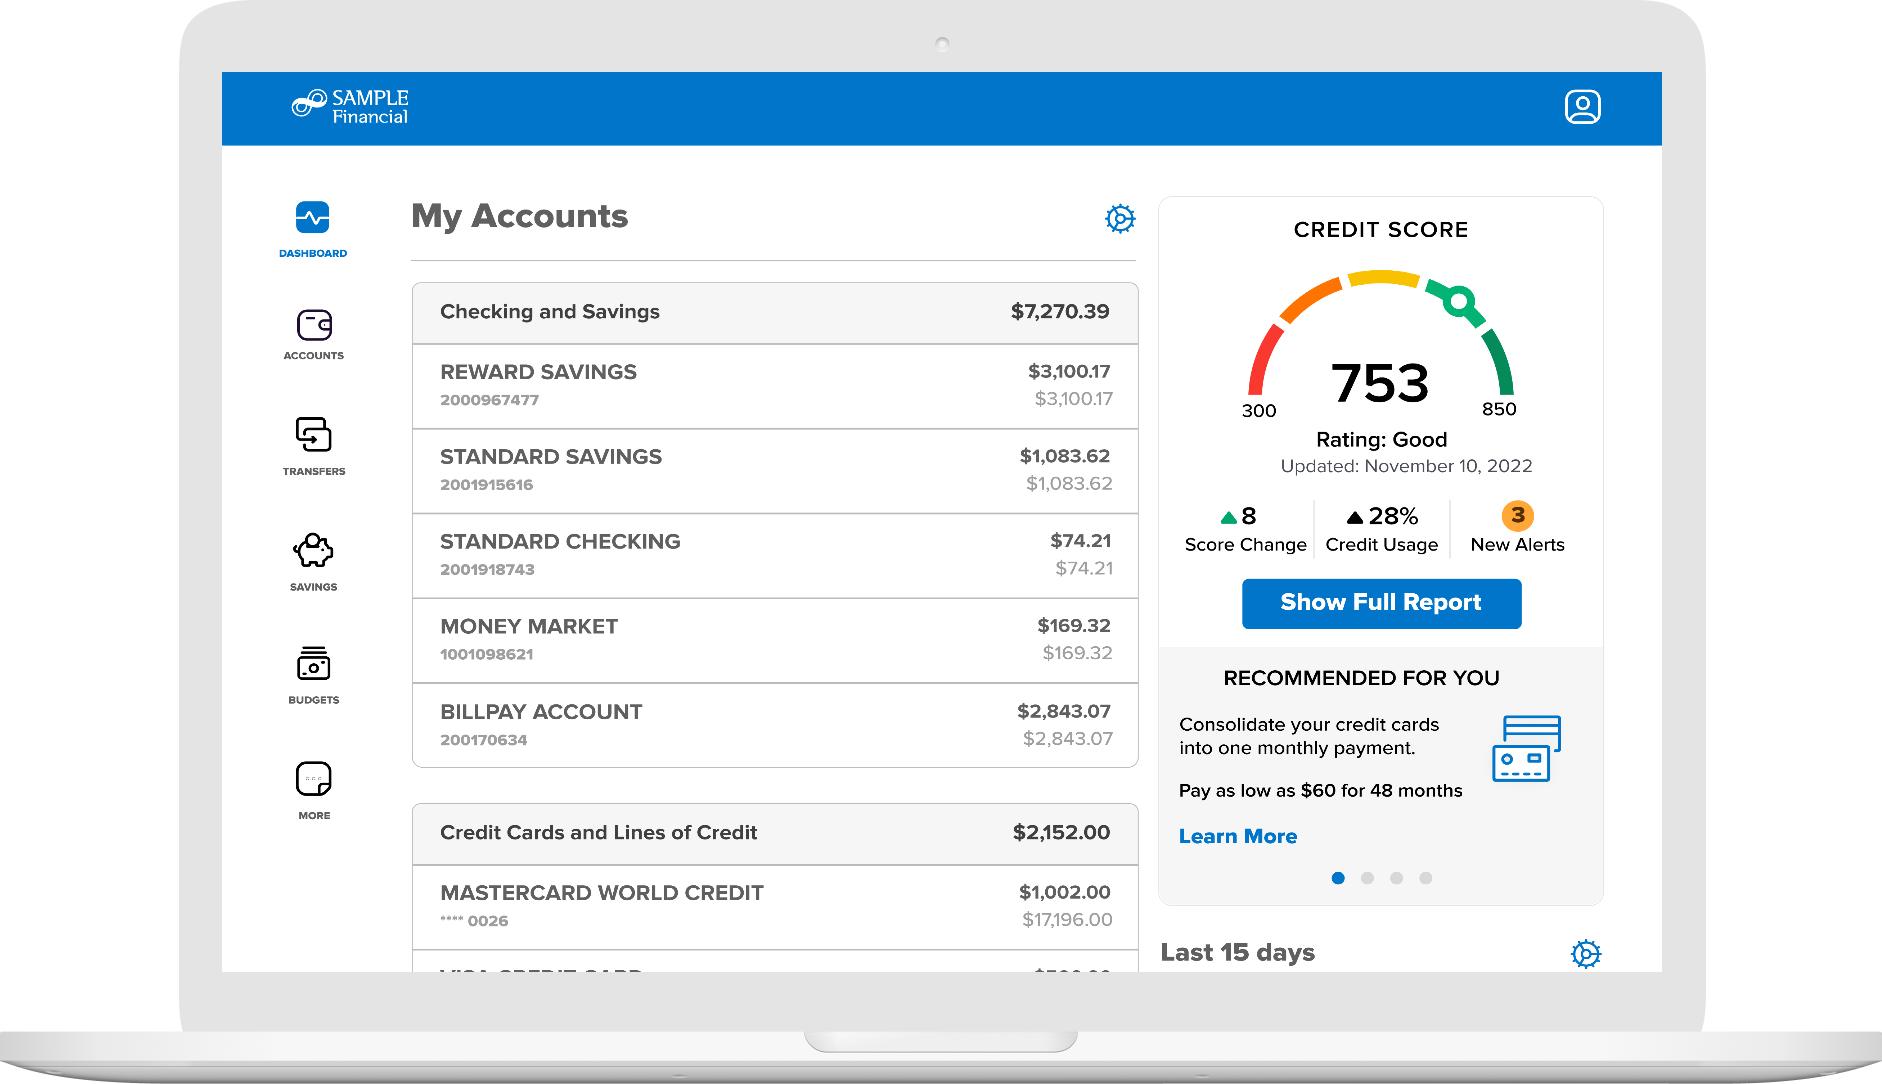Click the Learn More link
1882x1084 pixels.
click(1237, 837)
